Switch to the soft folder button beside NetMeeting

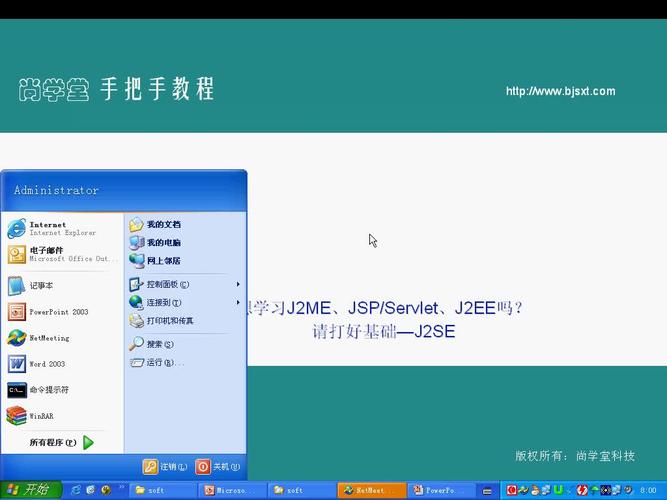pos(302,490)
